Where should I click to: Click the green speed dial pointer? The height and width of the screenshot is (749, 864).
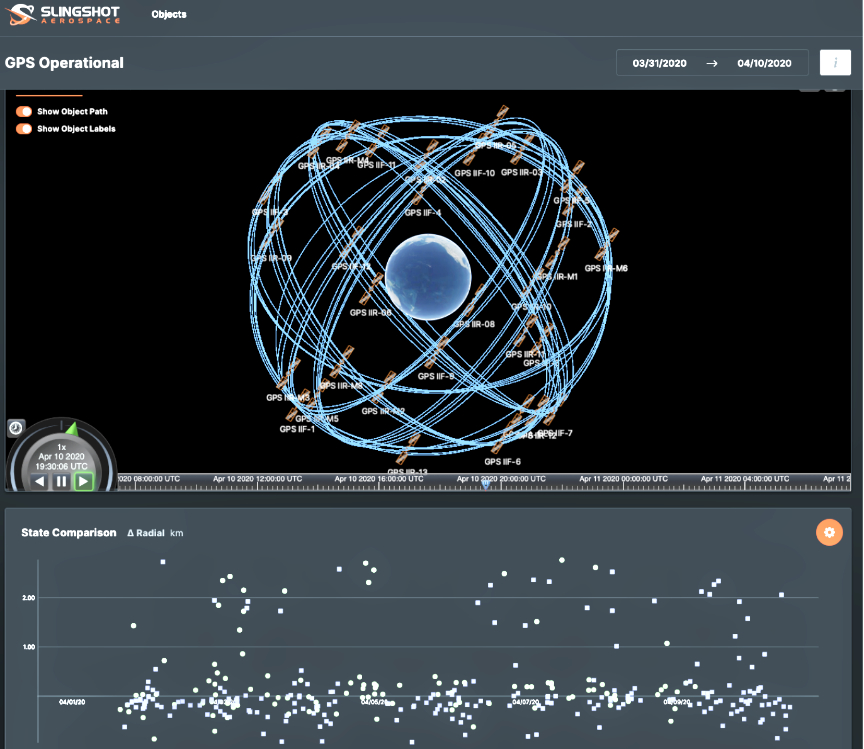[x=72, y=429]
